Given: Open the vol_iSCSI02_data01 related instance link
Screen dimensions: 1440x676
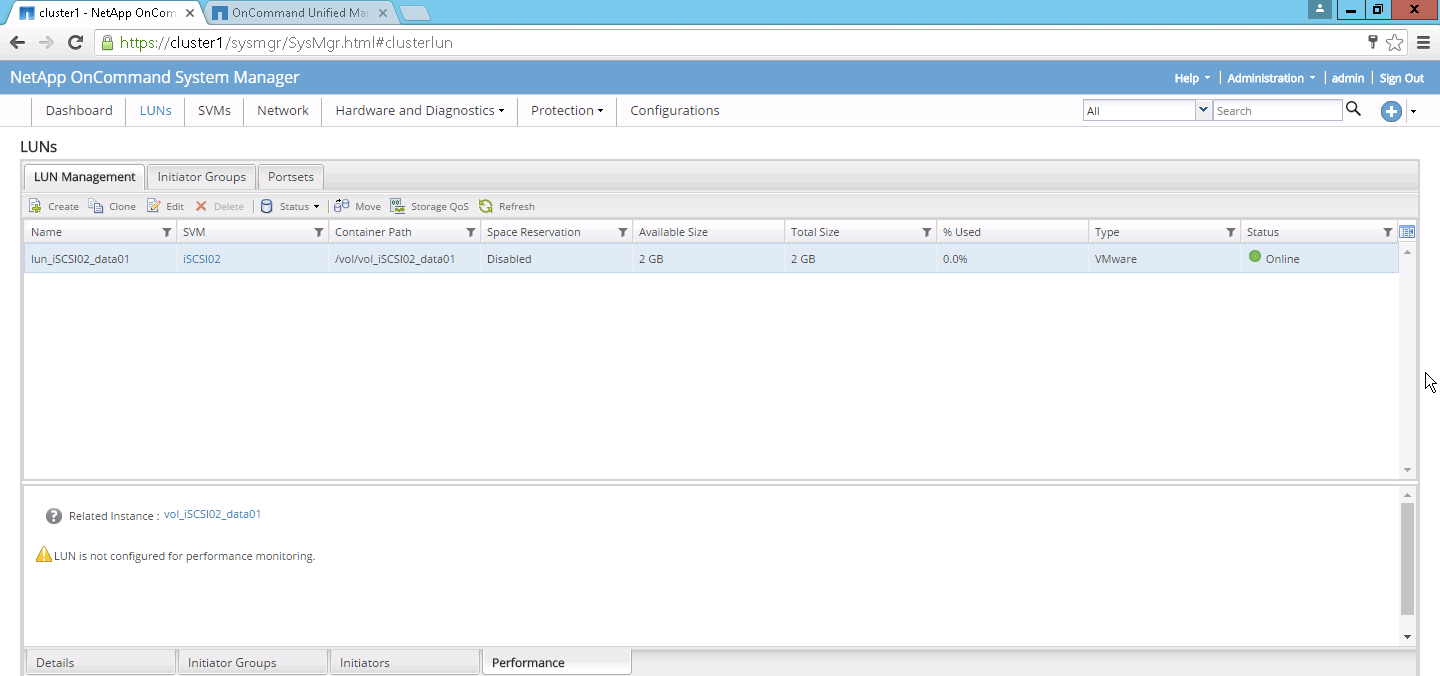Looking at the screenshot, I should coord(212,514).
